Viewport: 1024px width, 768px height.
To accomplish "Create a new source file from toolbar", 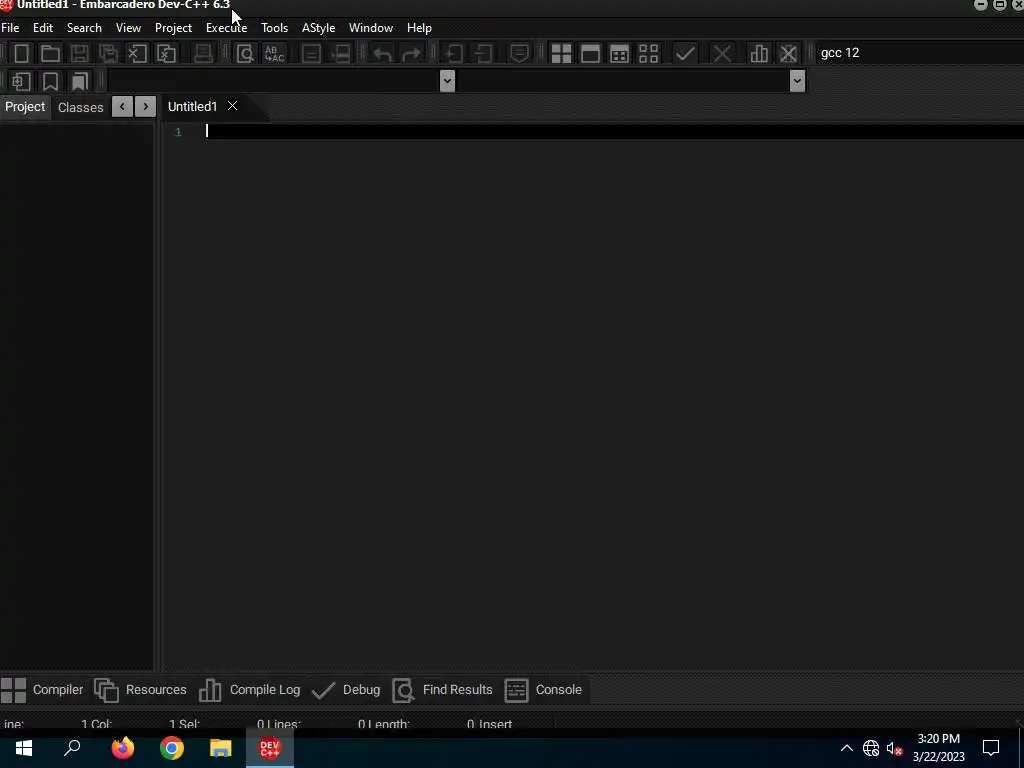I will 22,54.
